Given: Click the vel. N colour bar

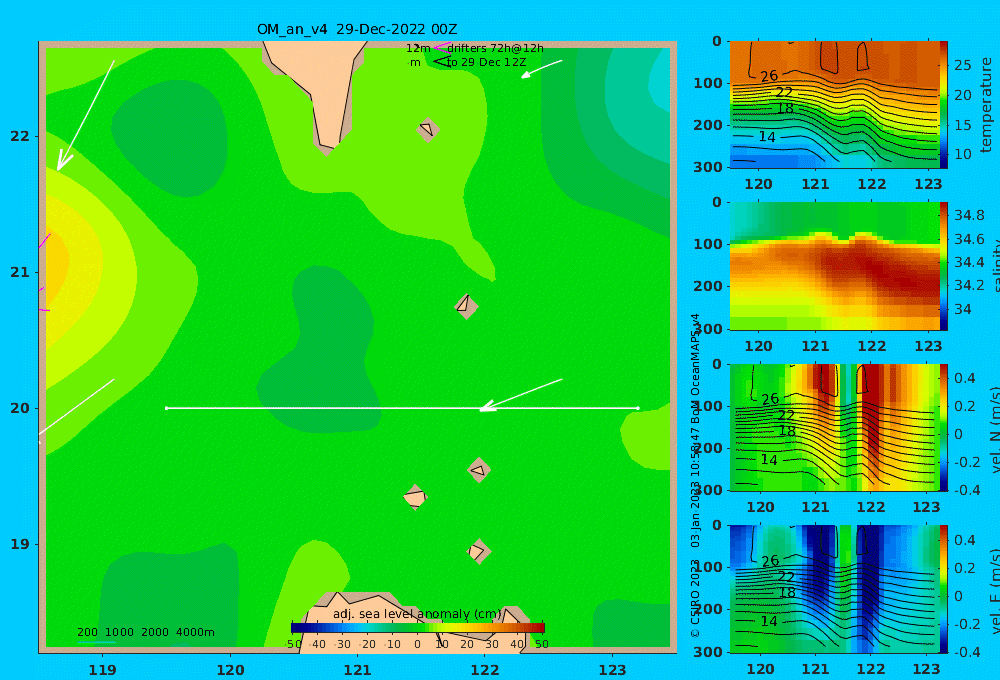Looking at the screenshot, I should coord(944,427).
